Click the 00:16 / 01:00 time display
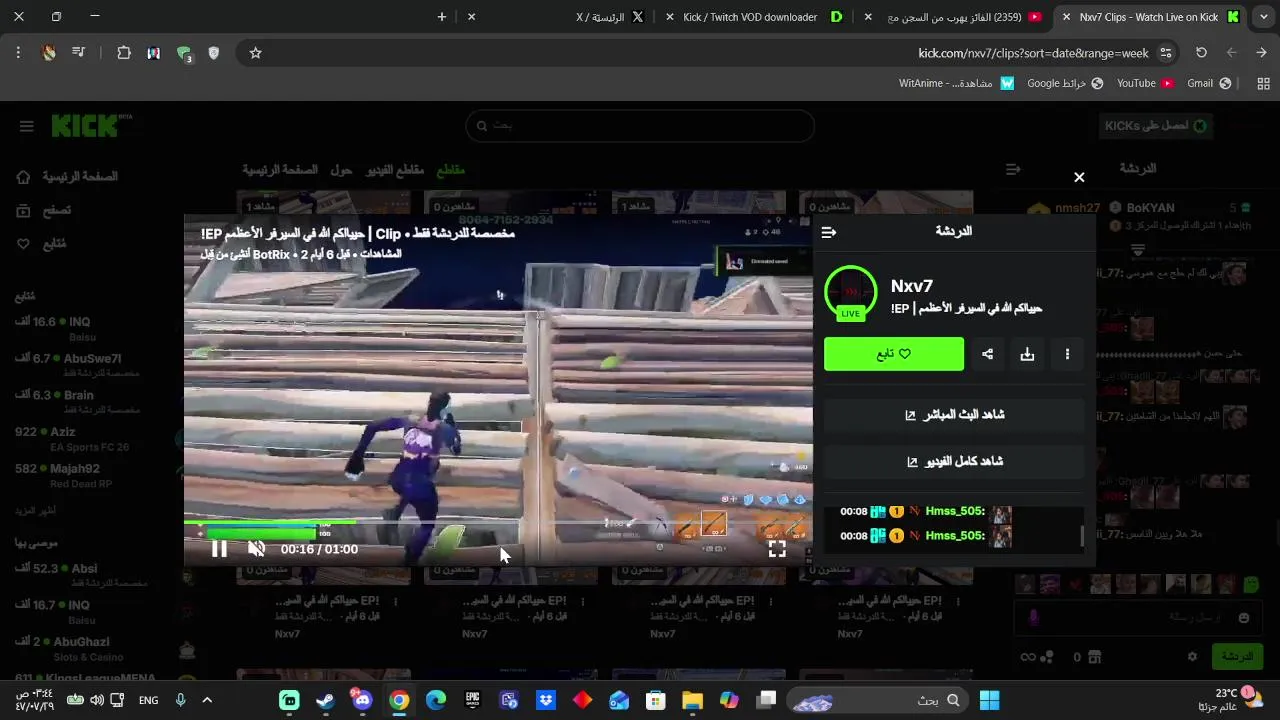Screen dimensions: 1280x720 coord(319,549)
